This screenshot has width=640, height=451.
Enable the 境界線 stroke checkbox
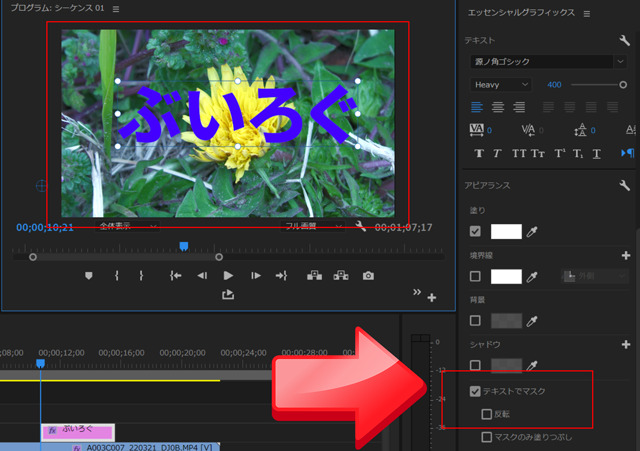pos(475,276)
